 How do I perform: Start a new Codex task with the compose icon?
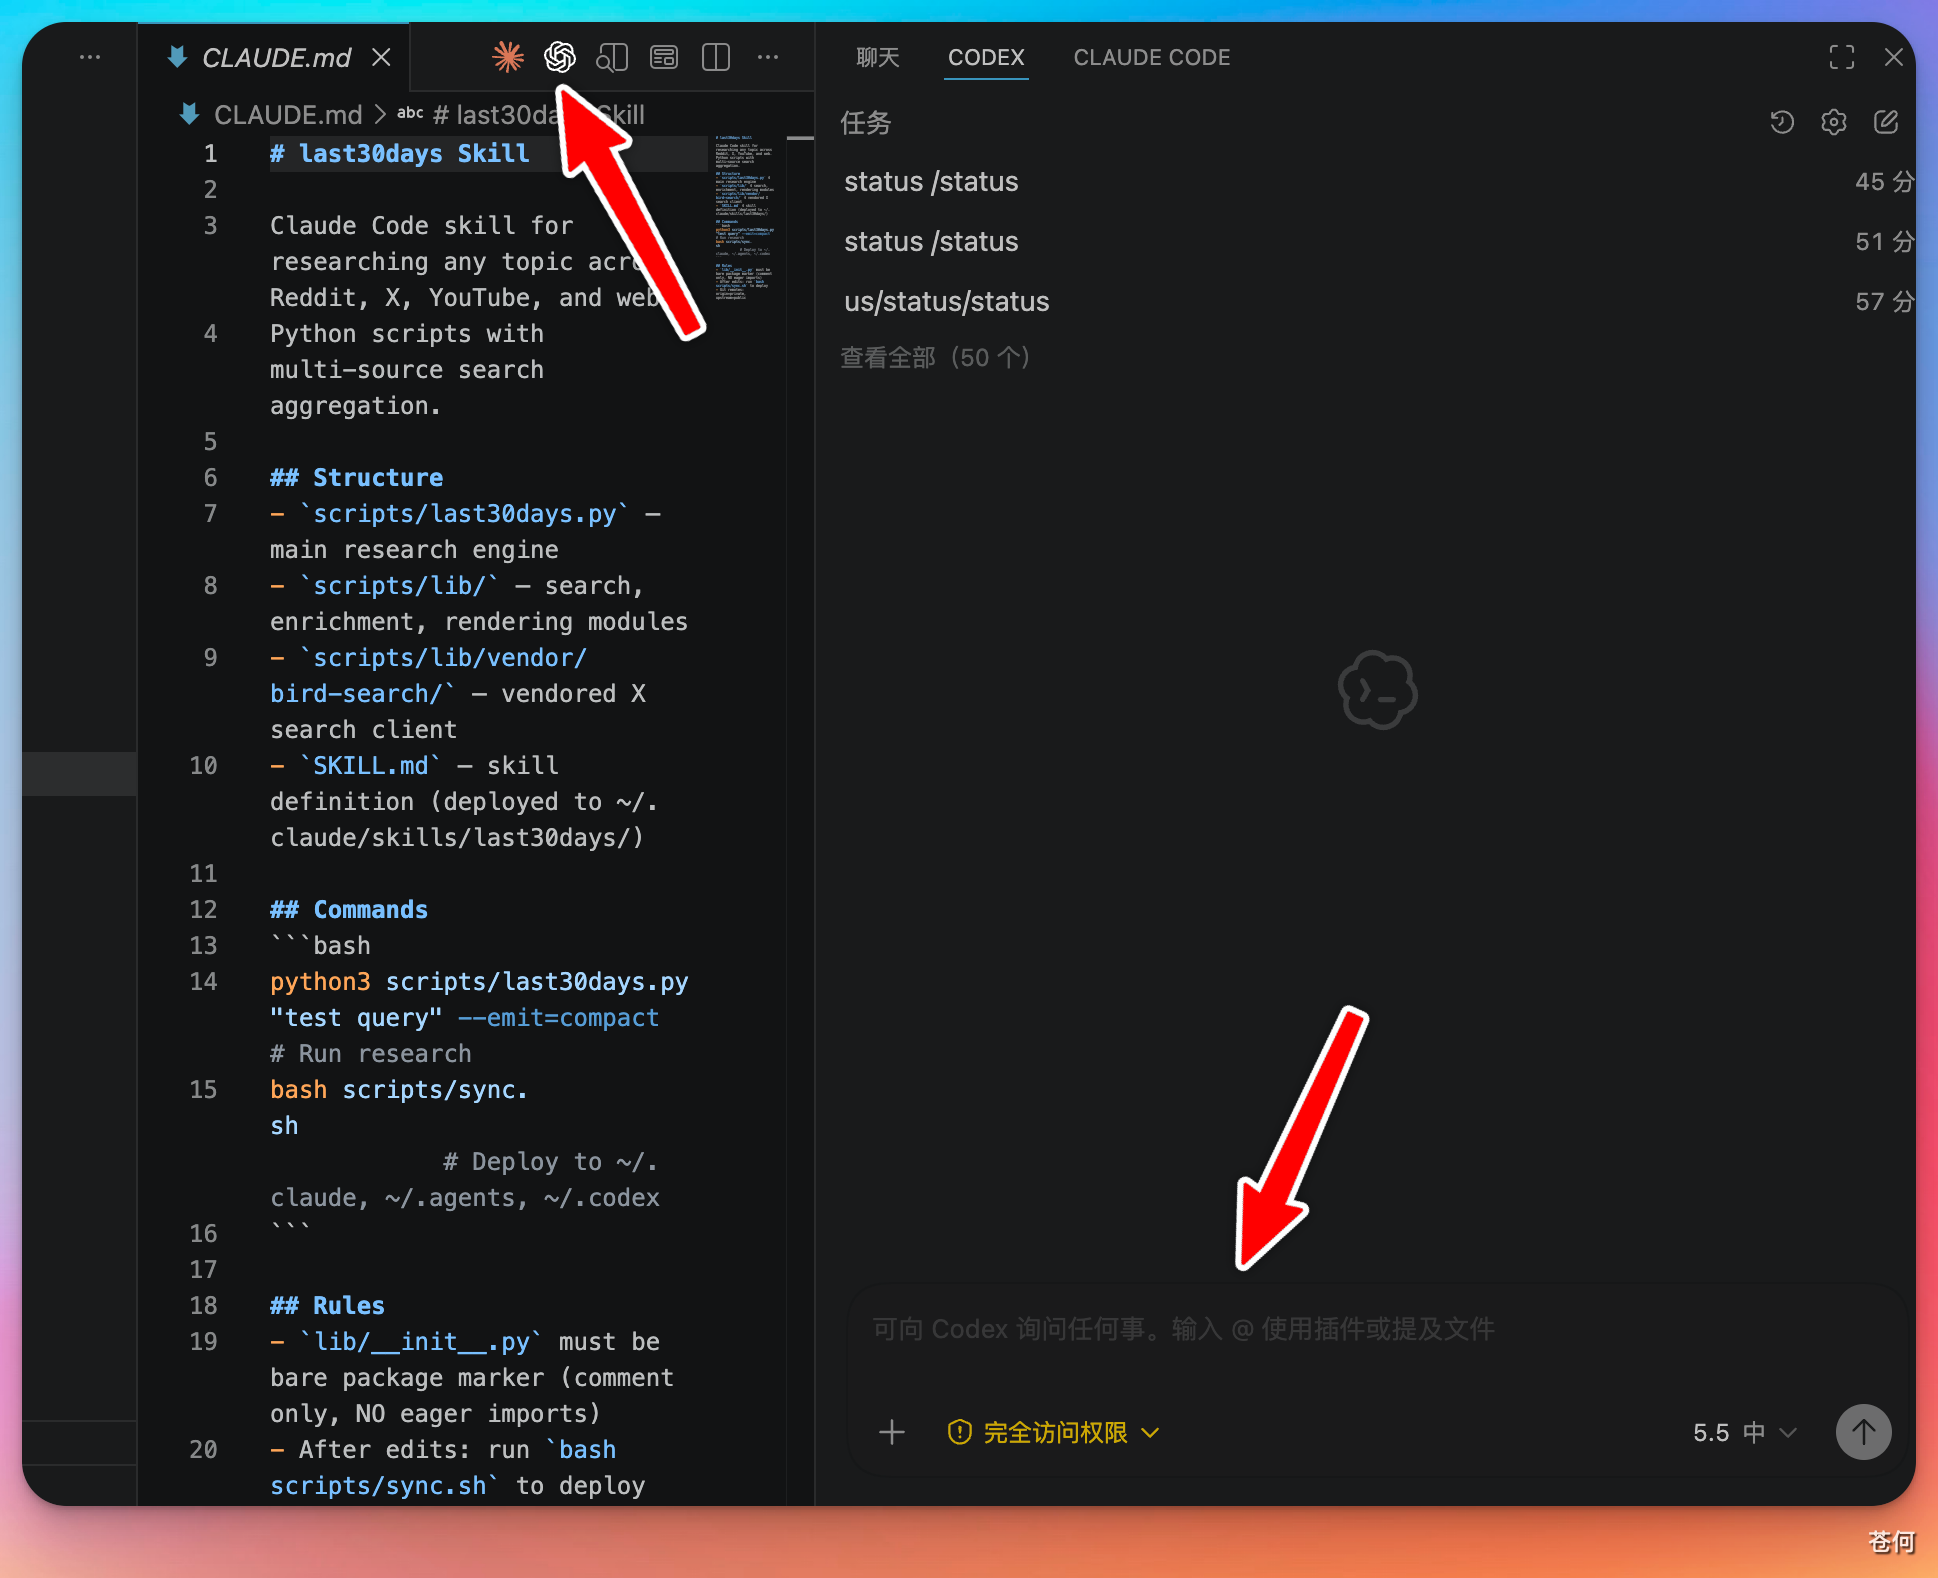(1886, 122)
